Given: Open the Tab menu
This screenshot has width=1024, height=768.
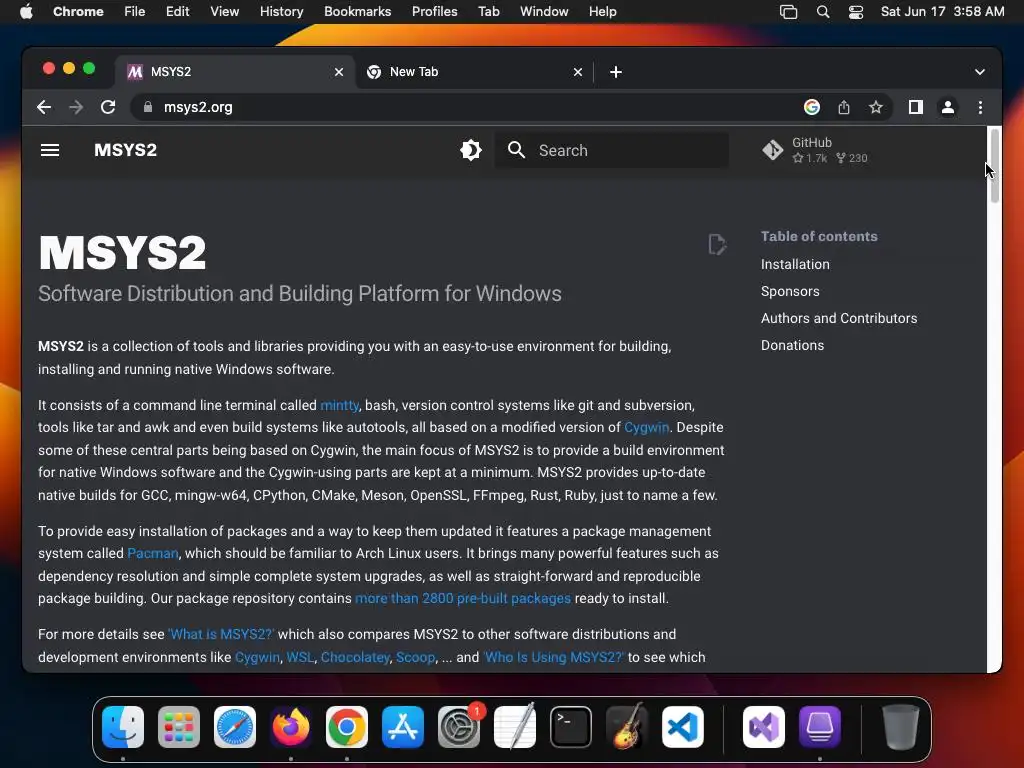Looking at the screenshot, I should (x=488, y=12).
